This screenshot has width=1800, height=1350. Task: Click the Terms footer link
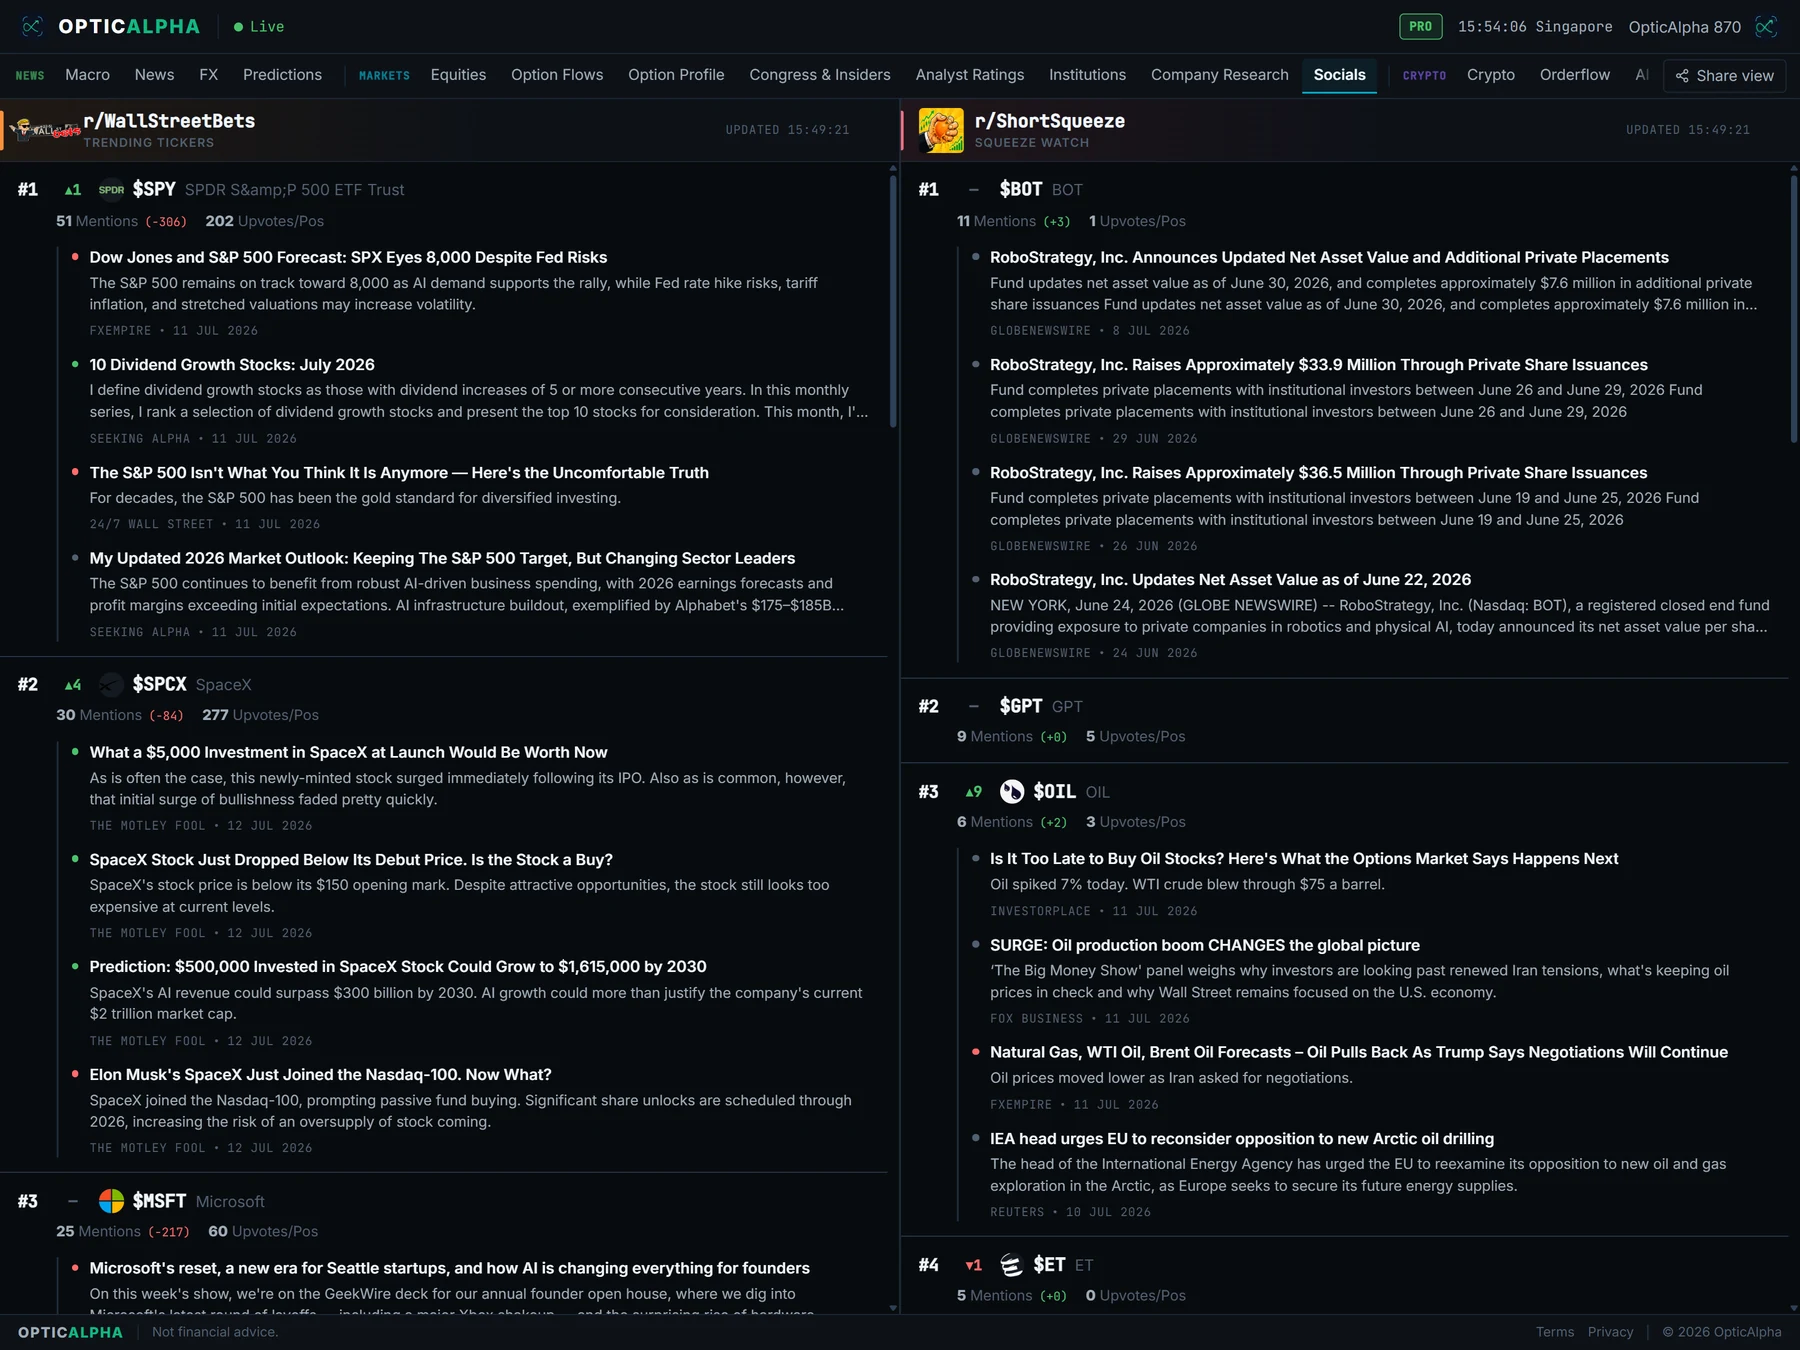(x=1555, y=1332)
